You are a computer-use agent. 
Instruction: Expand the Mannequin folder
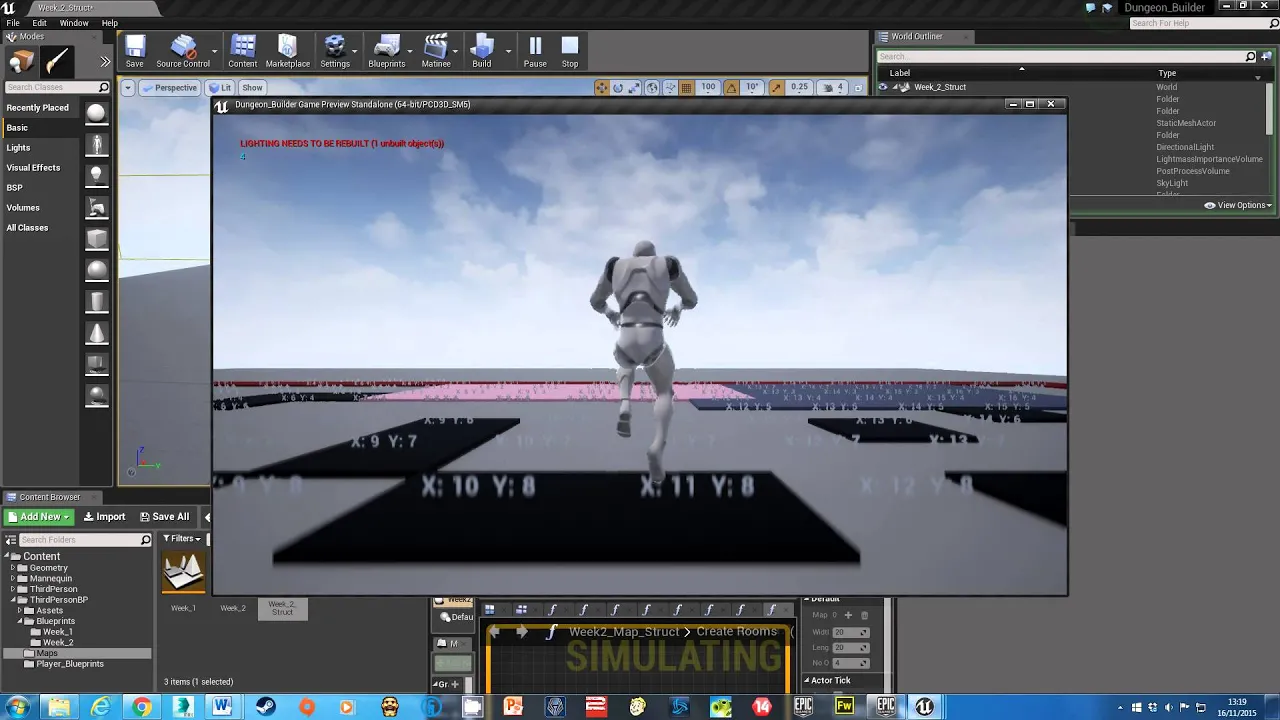click(13, 578)
